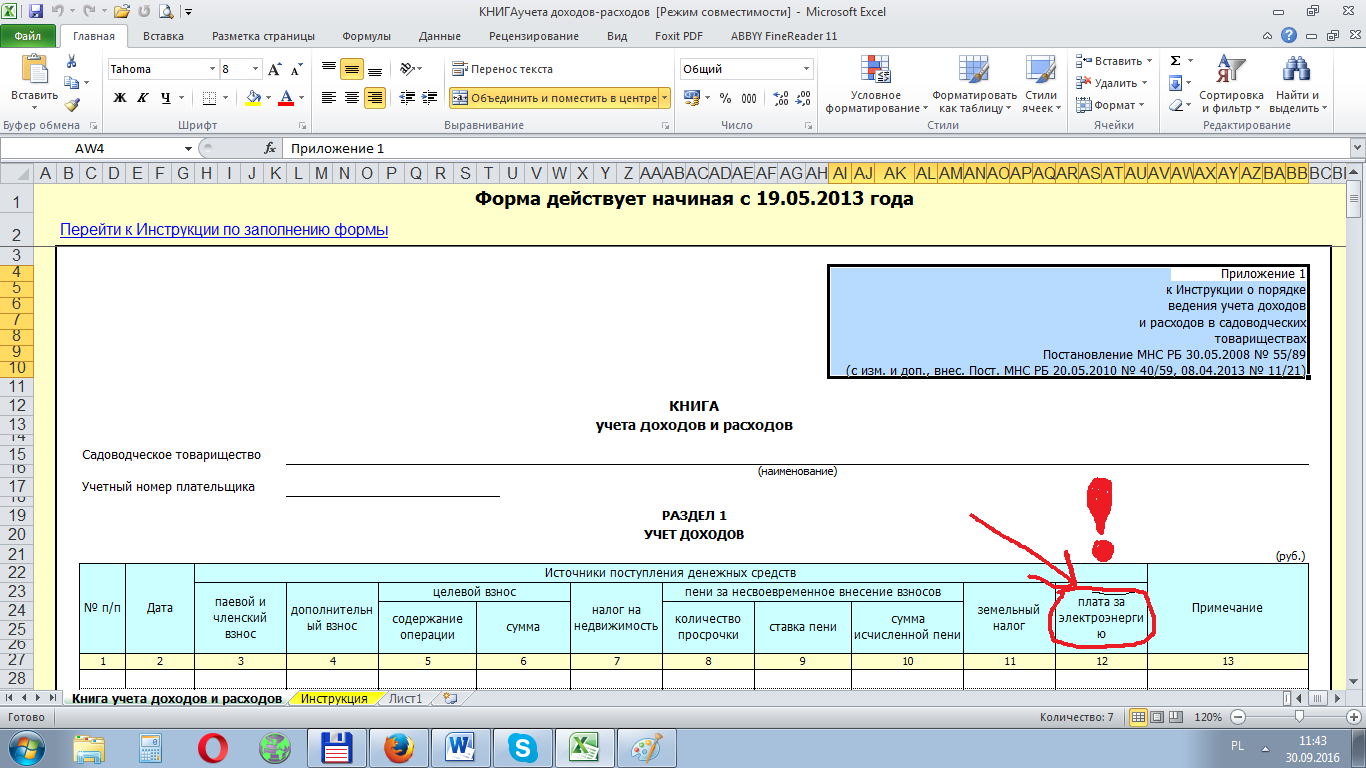The height and width of the screenshot is (768, 1366).
Task: Click 'Объединить и поместить в центре' button
Action: [553, 97]
